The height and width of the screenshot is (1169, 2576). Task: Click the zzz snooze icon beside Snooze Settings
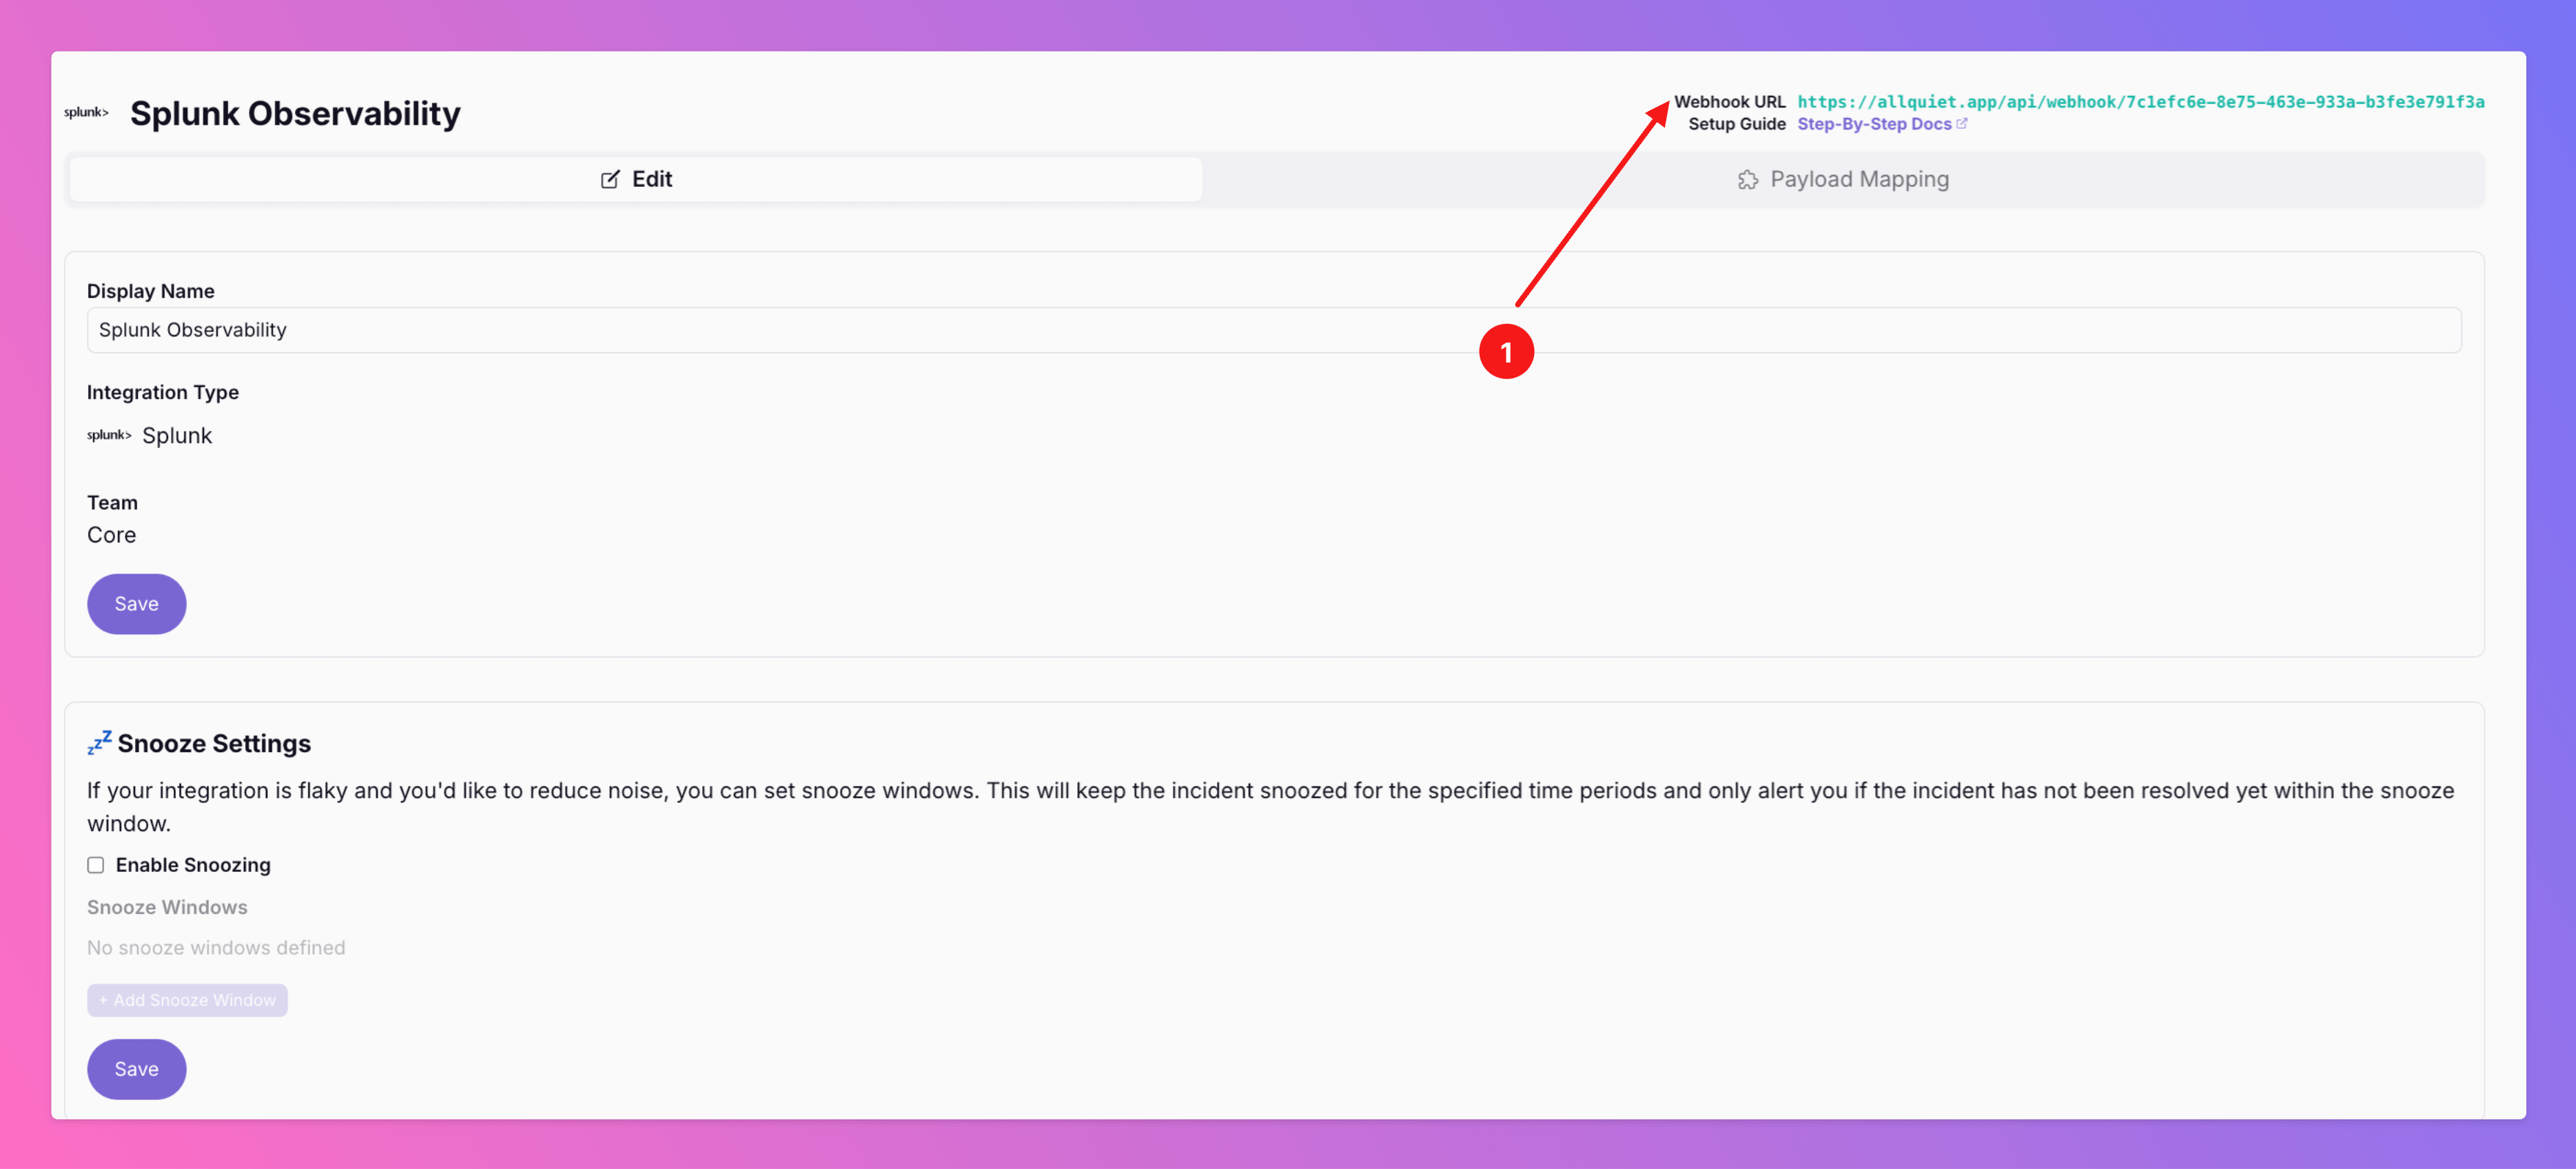[99, 743]
